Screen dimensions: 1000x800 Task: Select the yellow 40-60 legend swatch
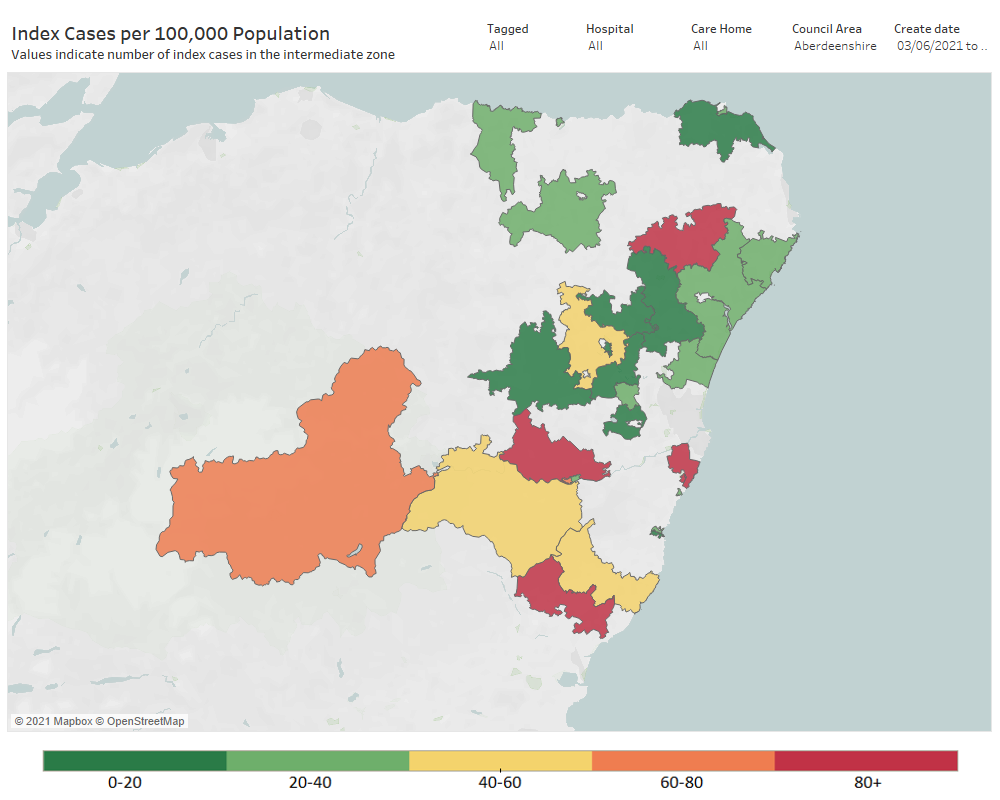(x=501, y=760)
